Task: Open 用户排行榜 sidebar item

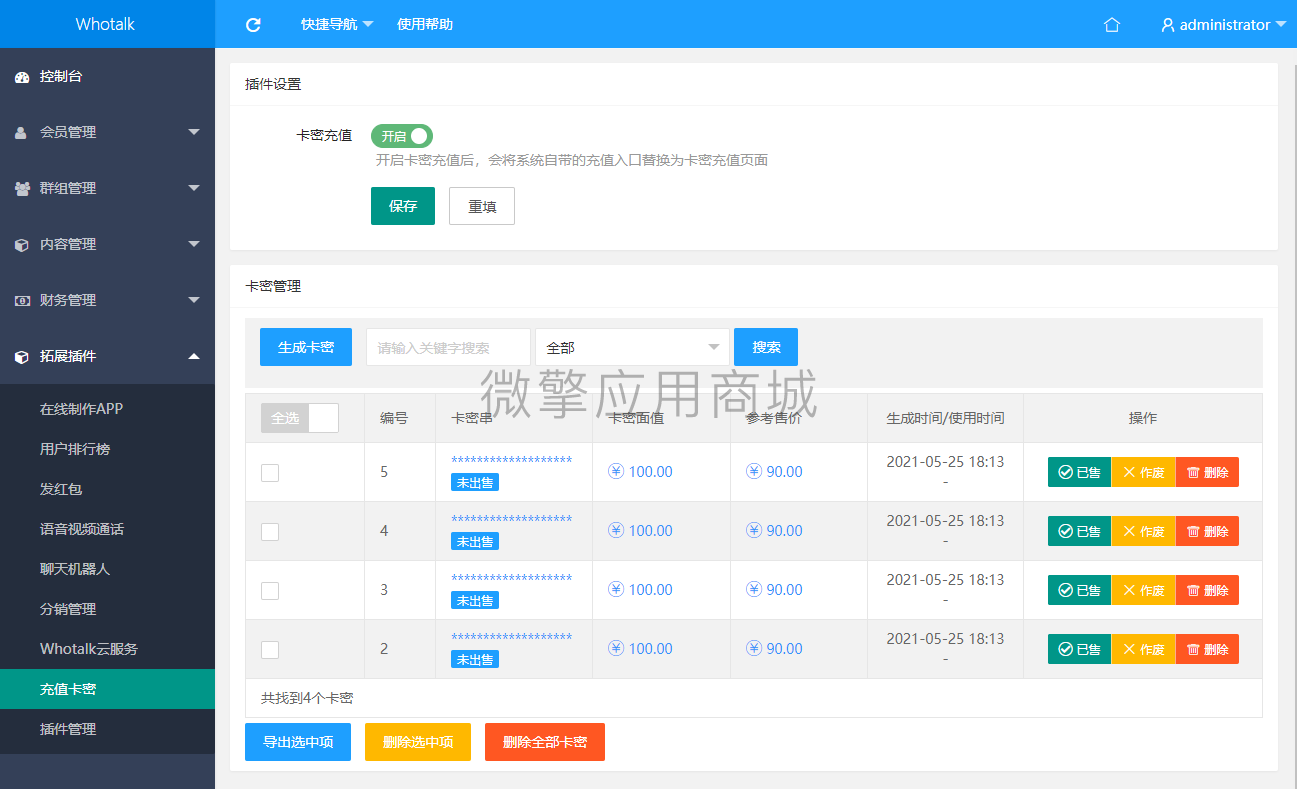Action: [x=107, y=449]
